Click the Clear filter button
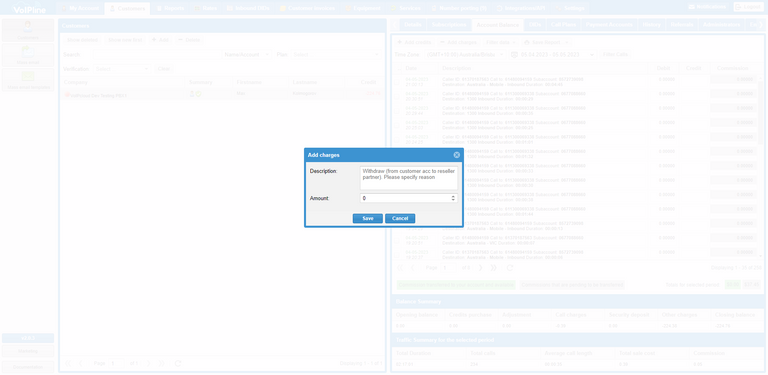The height and width of the screenshot is (375, 768). coord(164,69)
